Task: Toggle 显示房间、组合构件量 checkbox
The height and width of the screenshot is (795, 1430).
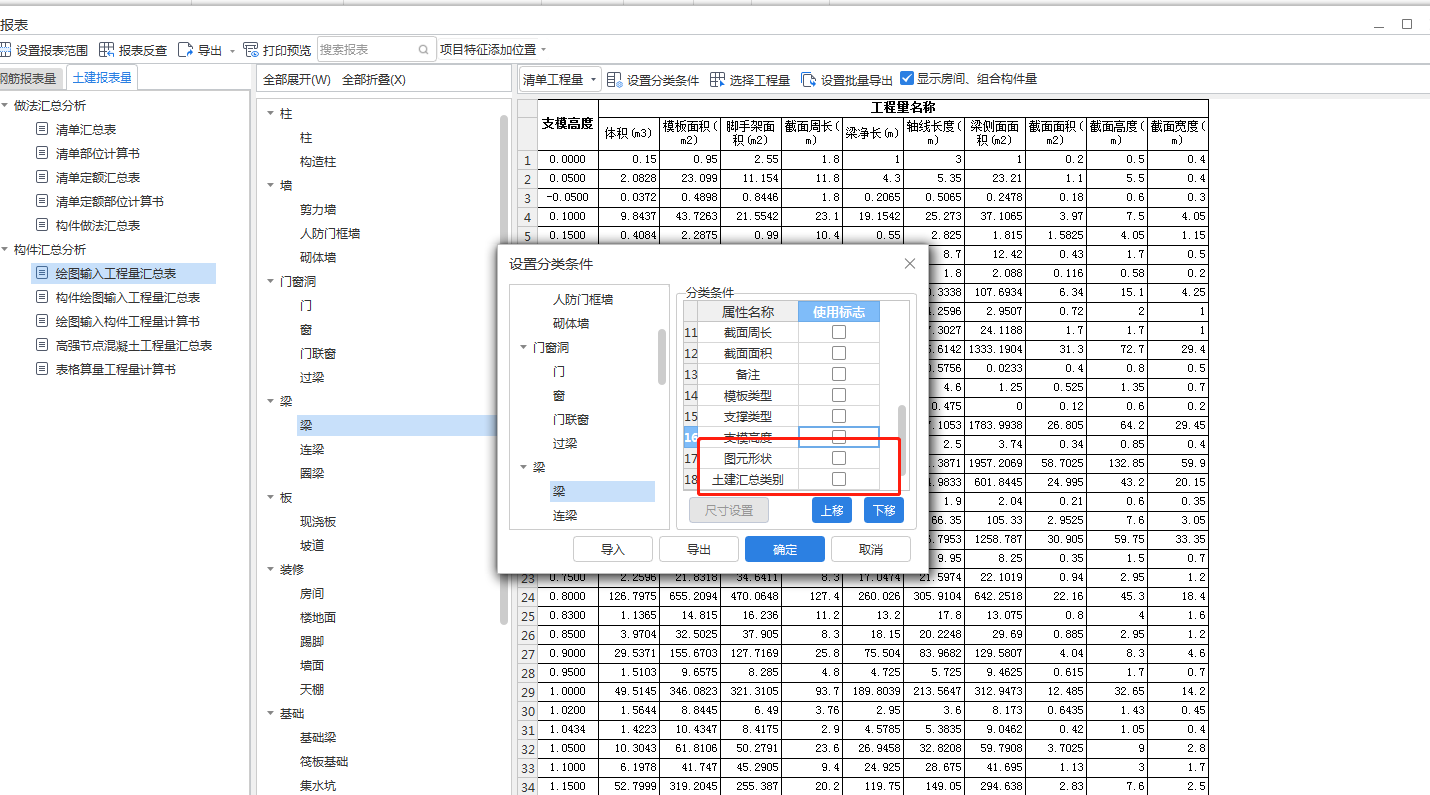Action: pyautogui.click(x=907, y=78)
